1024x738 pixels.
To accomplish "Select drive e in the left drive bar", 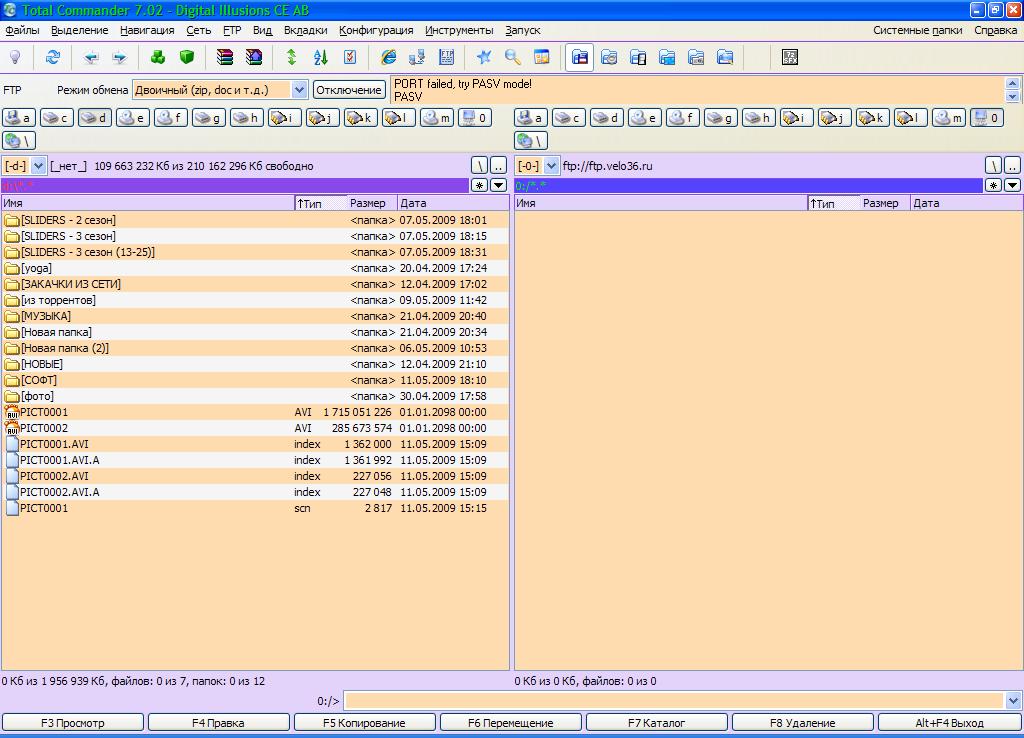I will [x=132, y=118].
